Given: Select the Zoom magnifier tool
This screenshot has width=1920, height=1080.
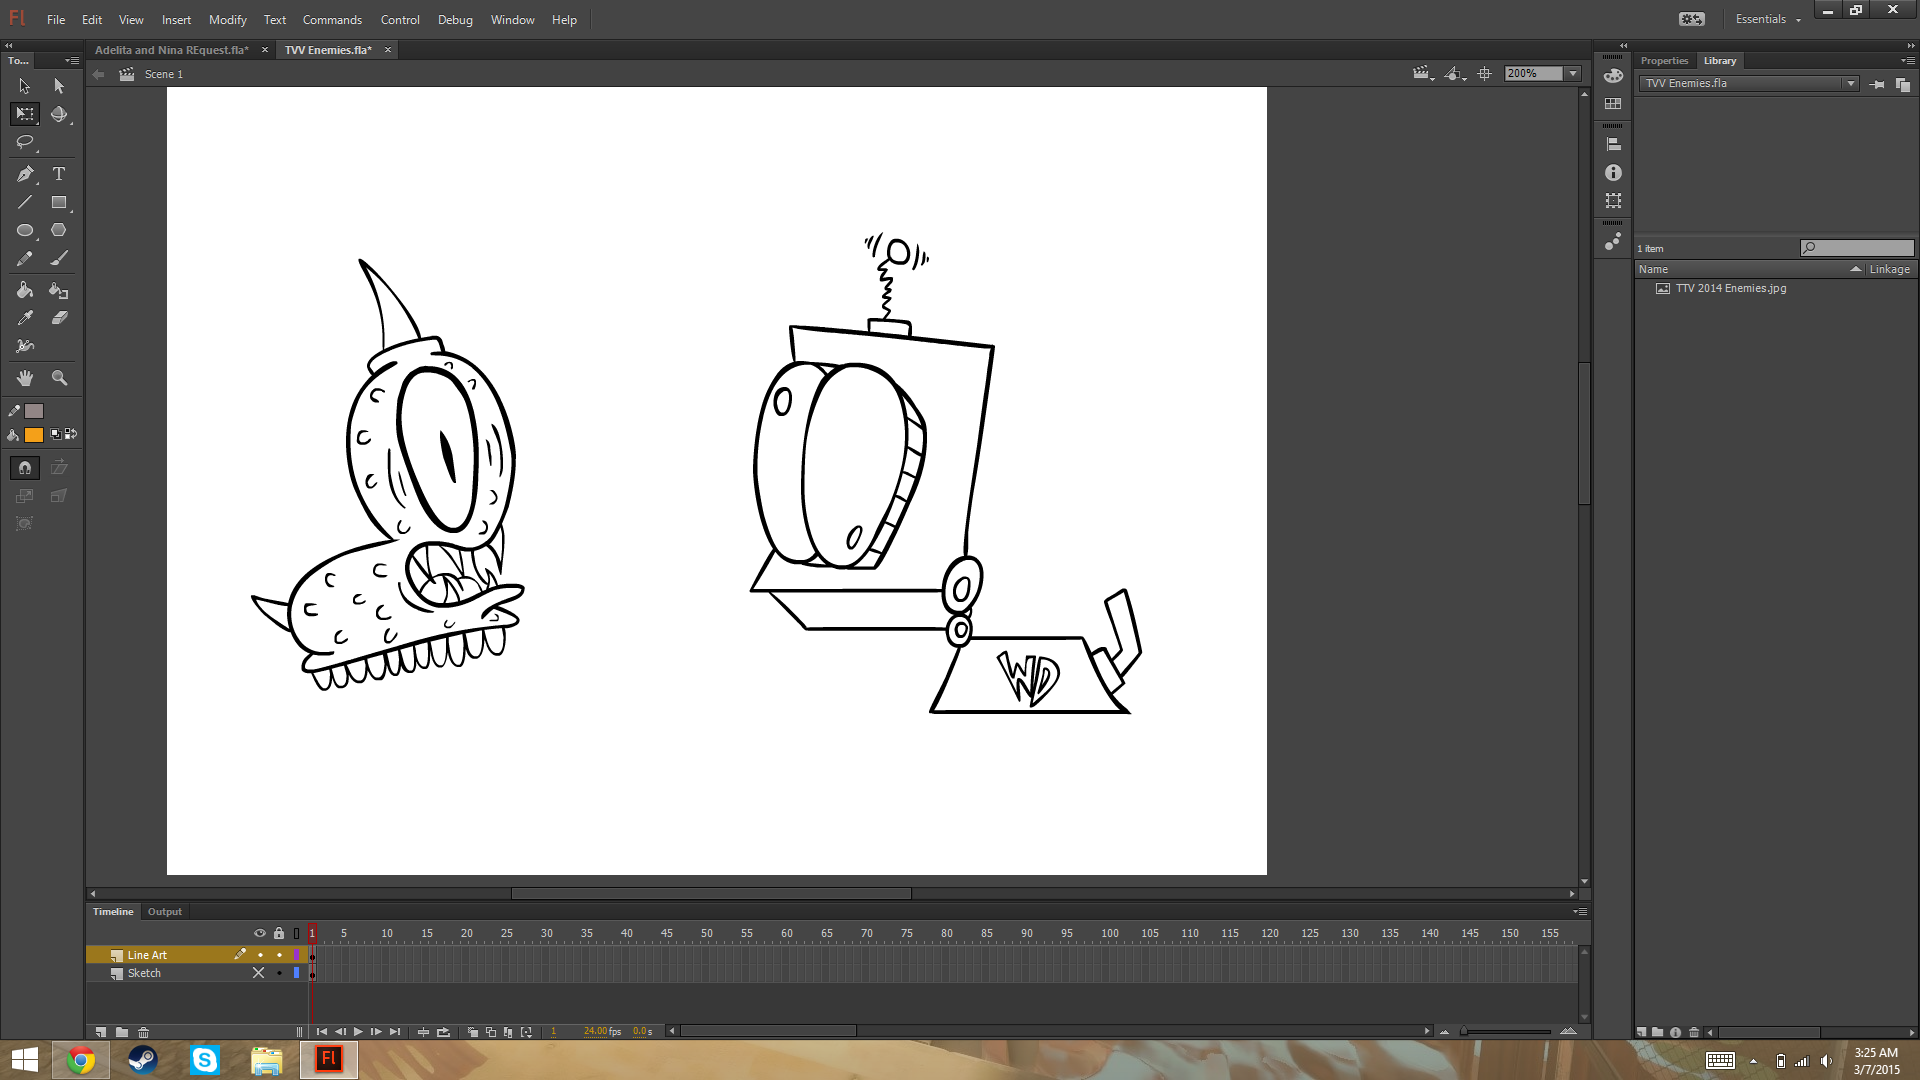Looking at the screenshot, I should [59, 378].
